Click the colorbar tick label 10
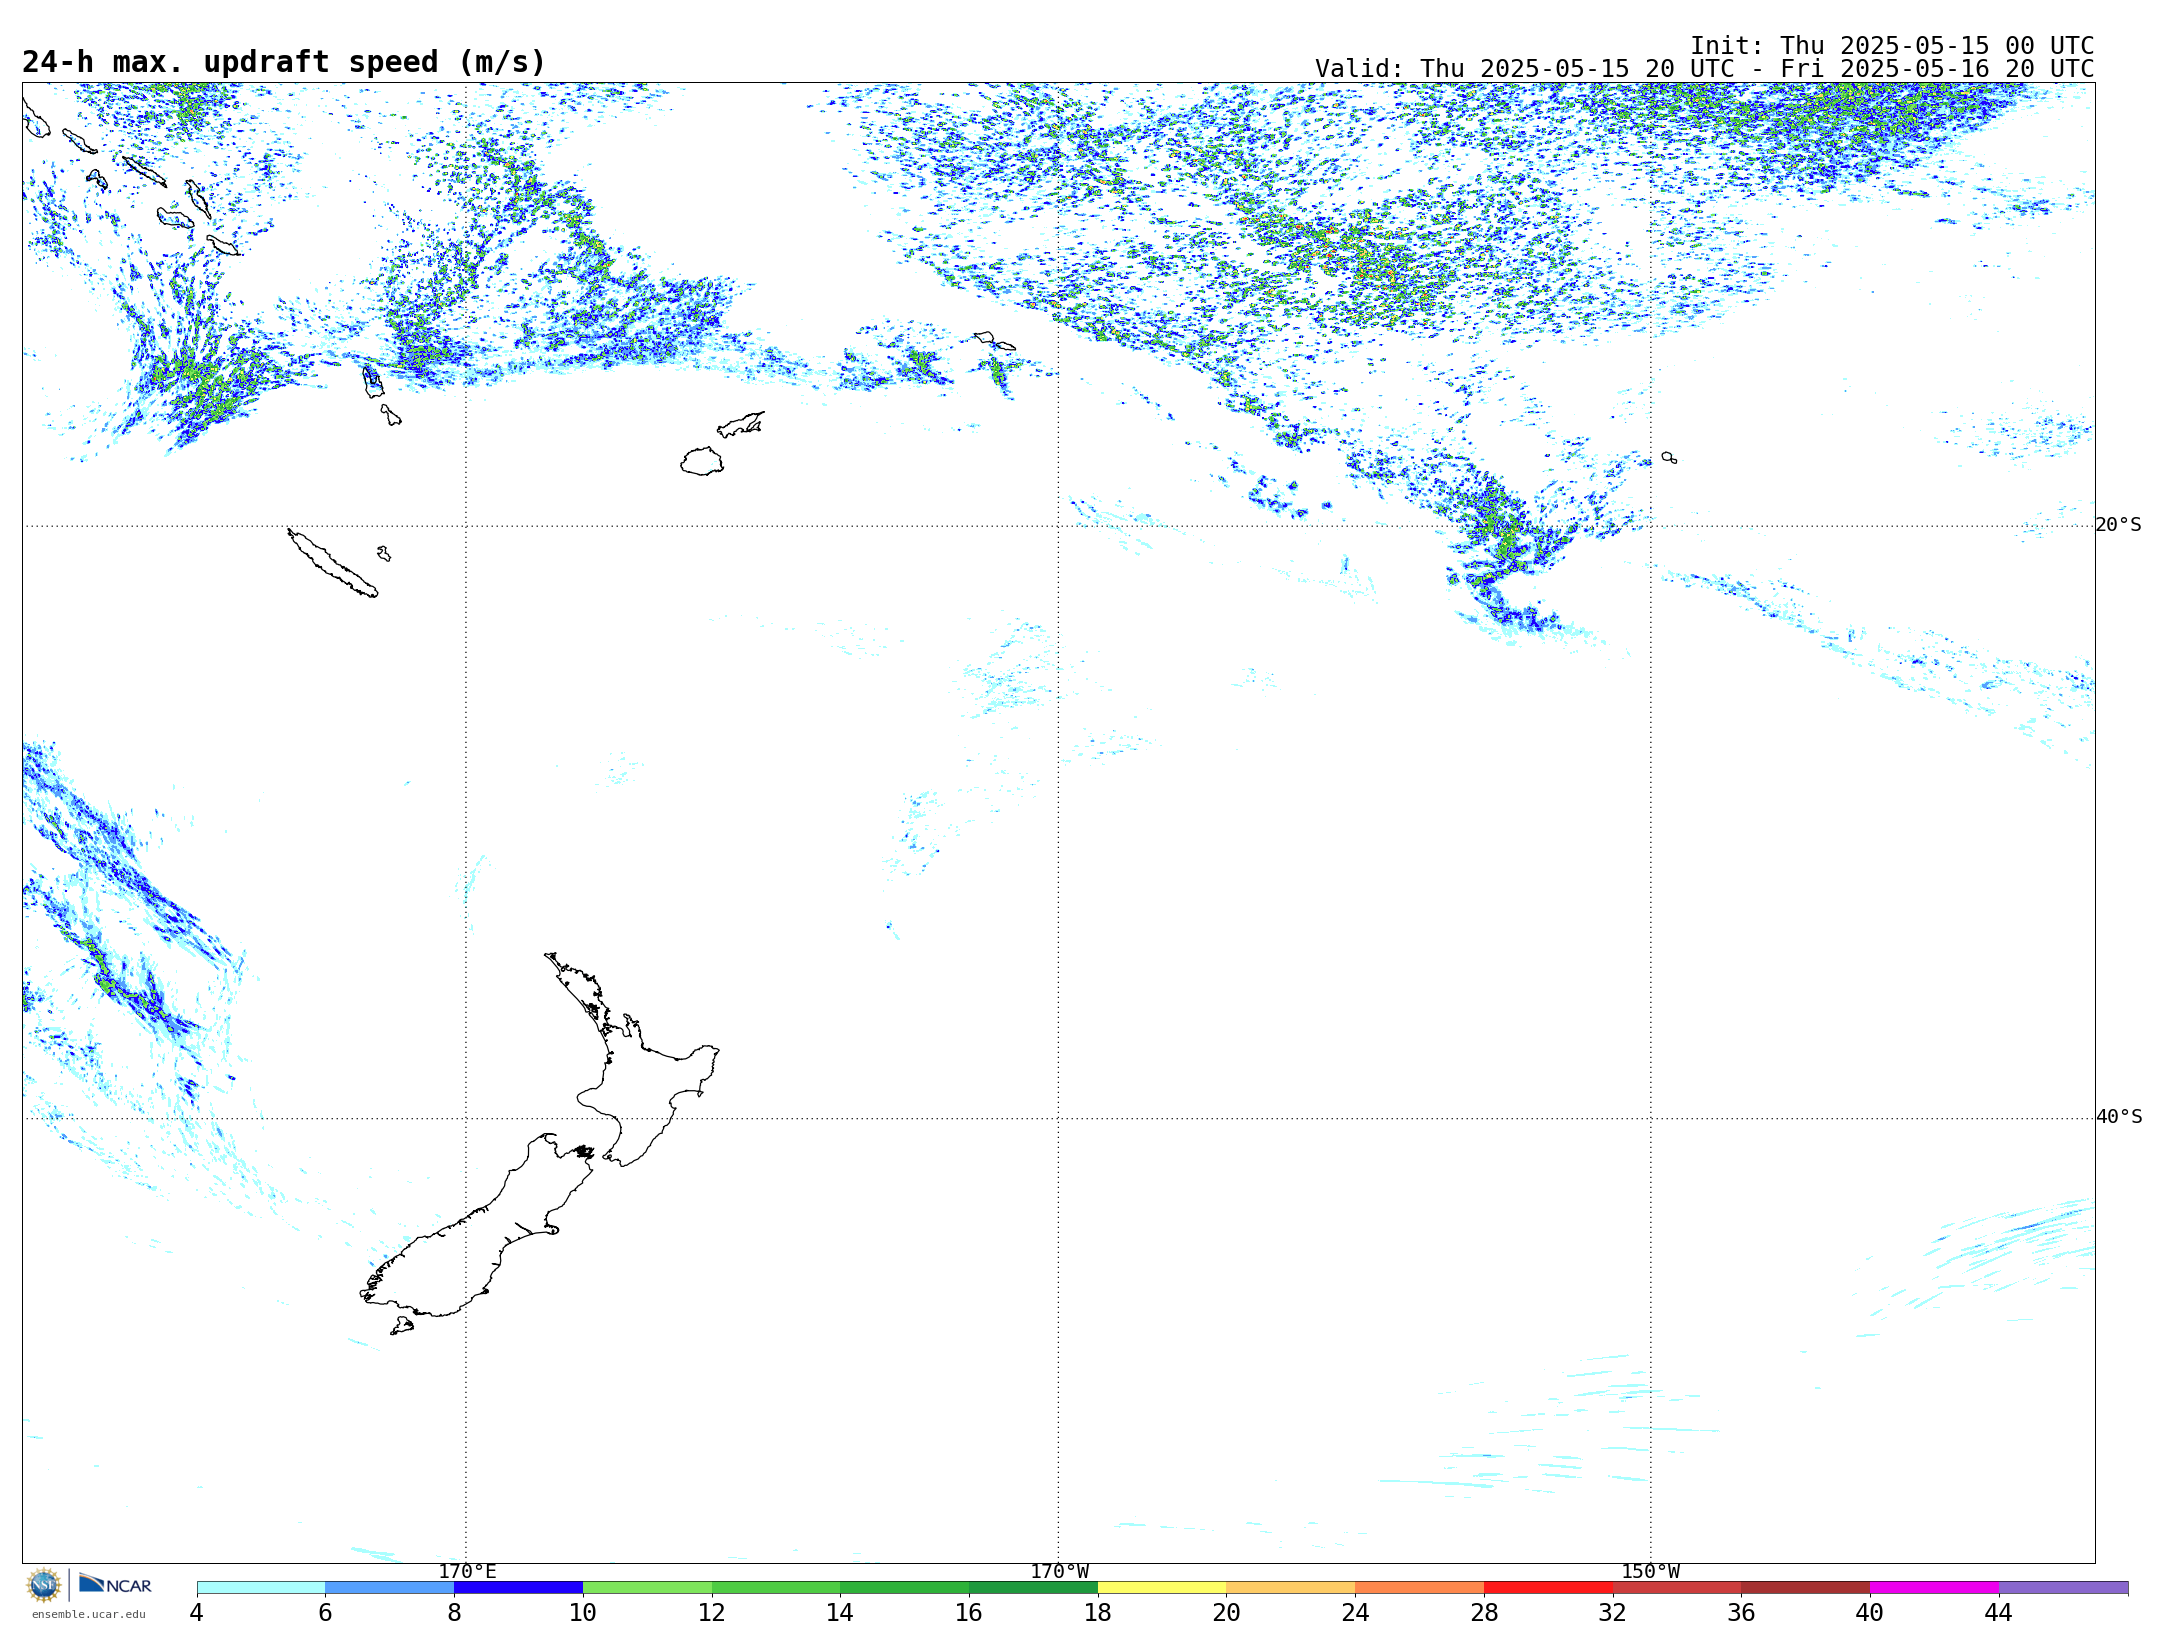Image resolution: width=2160 pixels, height=1626 pixels. coord(583,1612)
